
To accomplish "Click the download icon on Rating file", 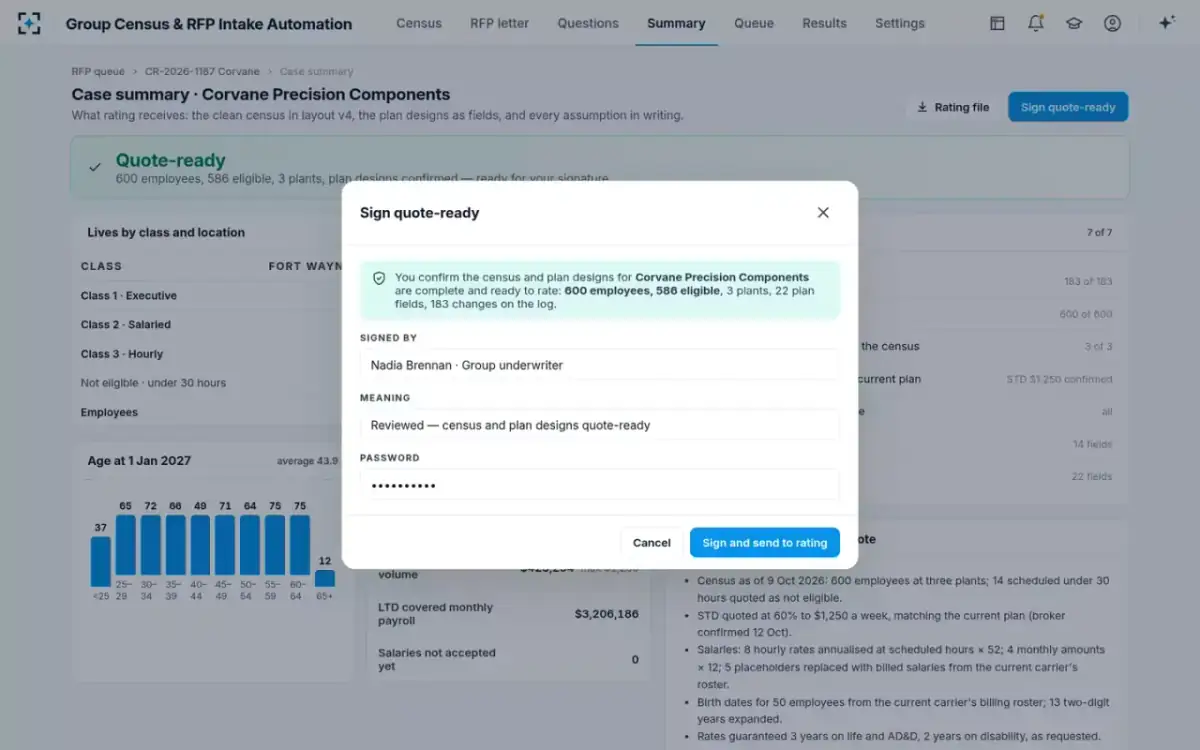I will (922, 107).
